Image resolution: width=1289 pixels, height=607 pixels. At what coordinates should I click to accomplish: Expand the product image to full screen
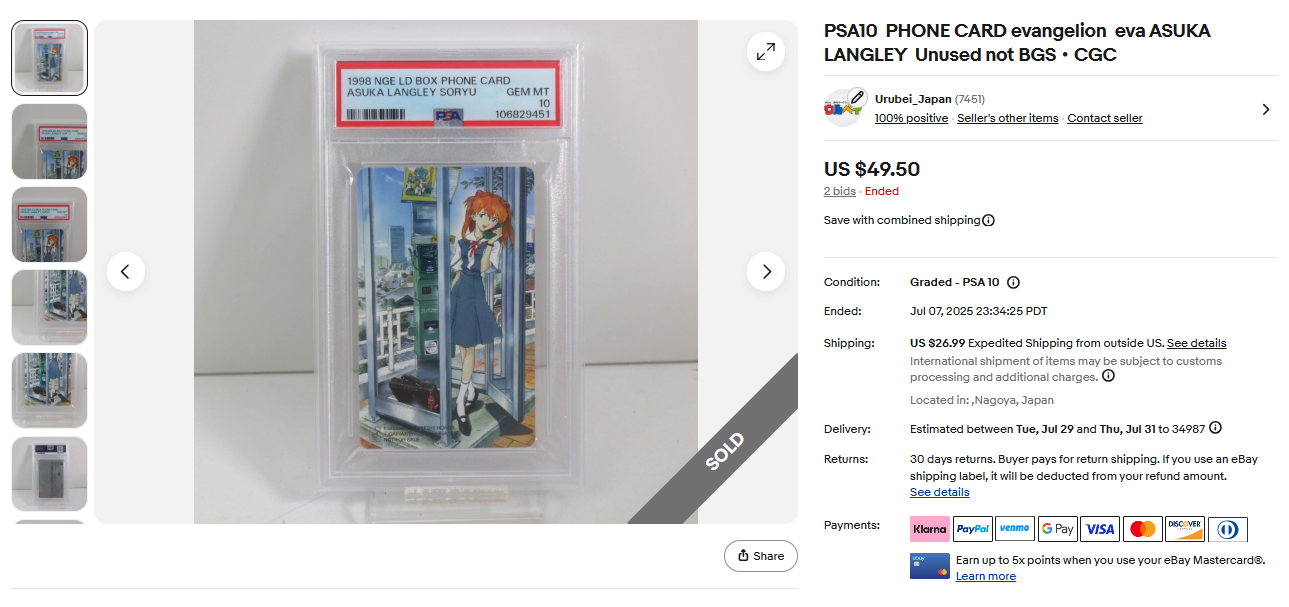point(765,52)
